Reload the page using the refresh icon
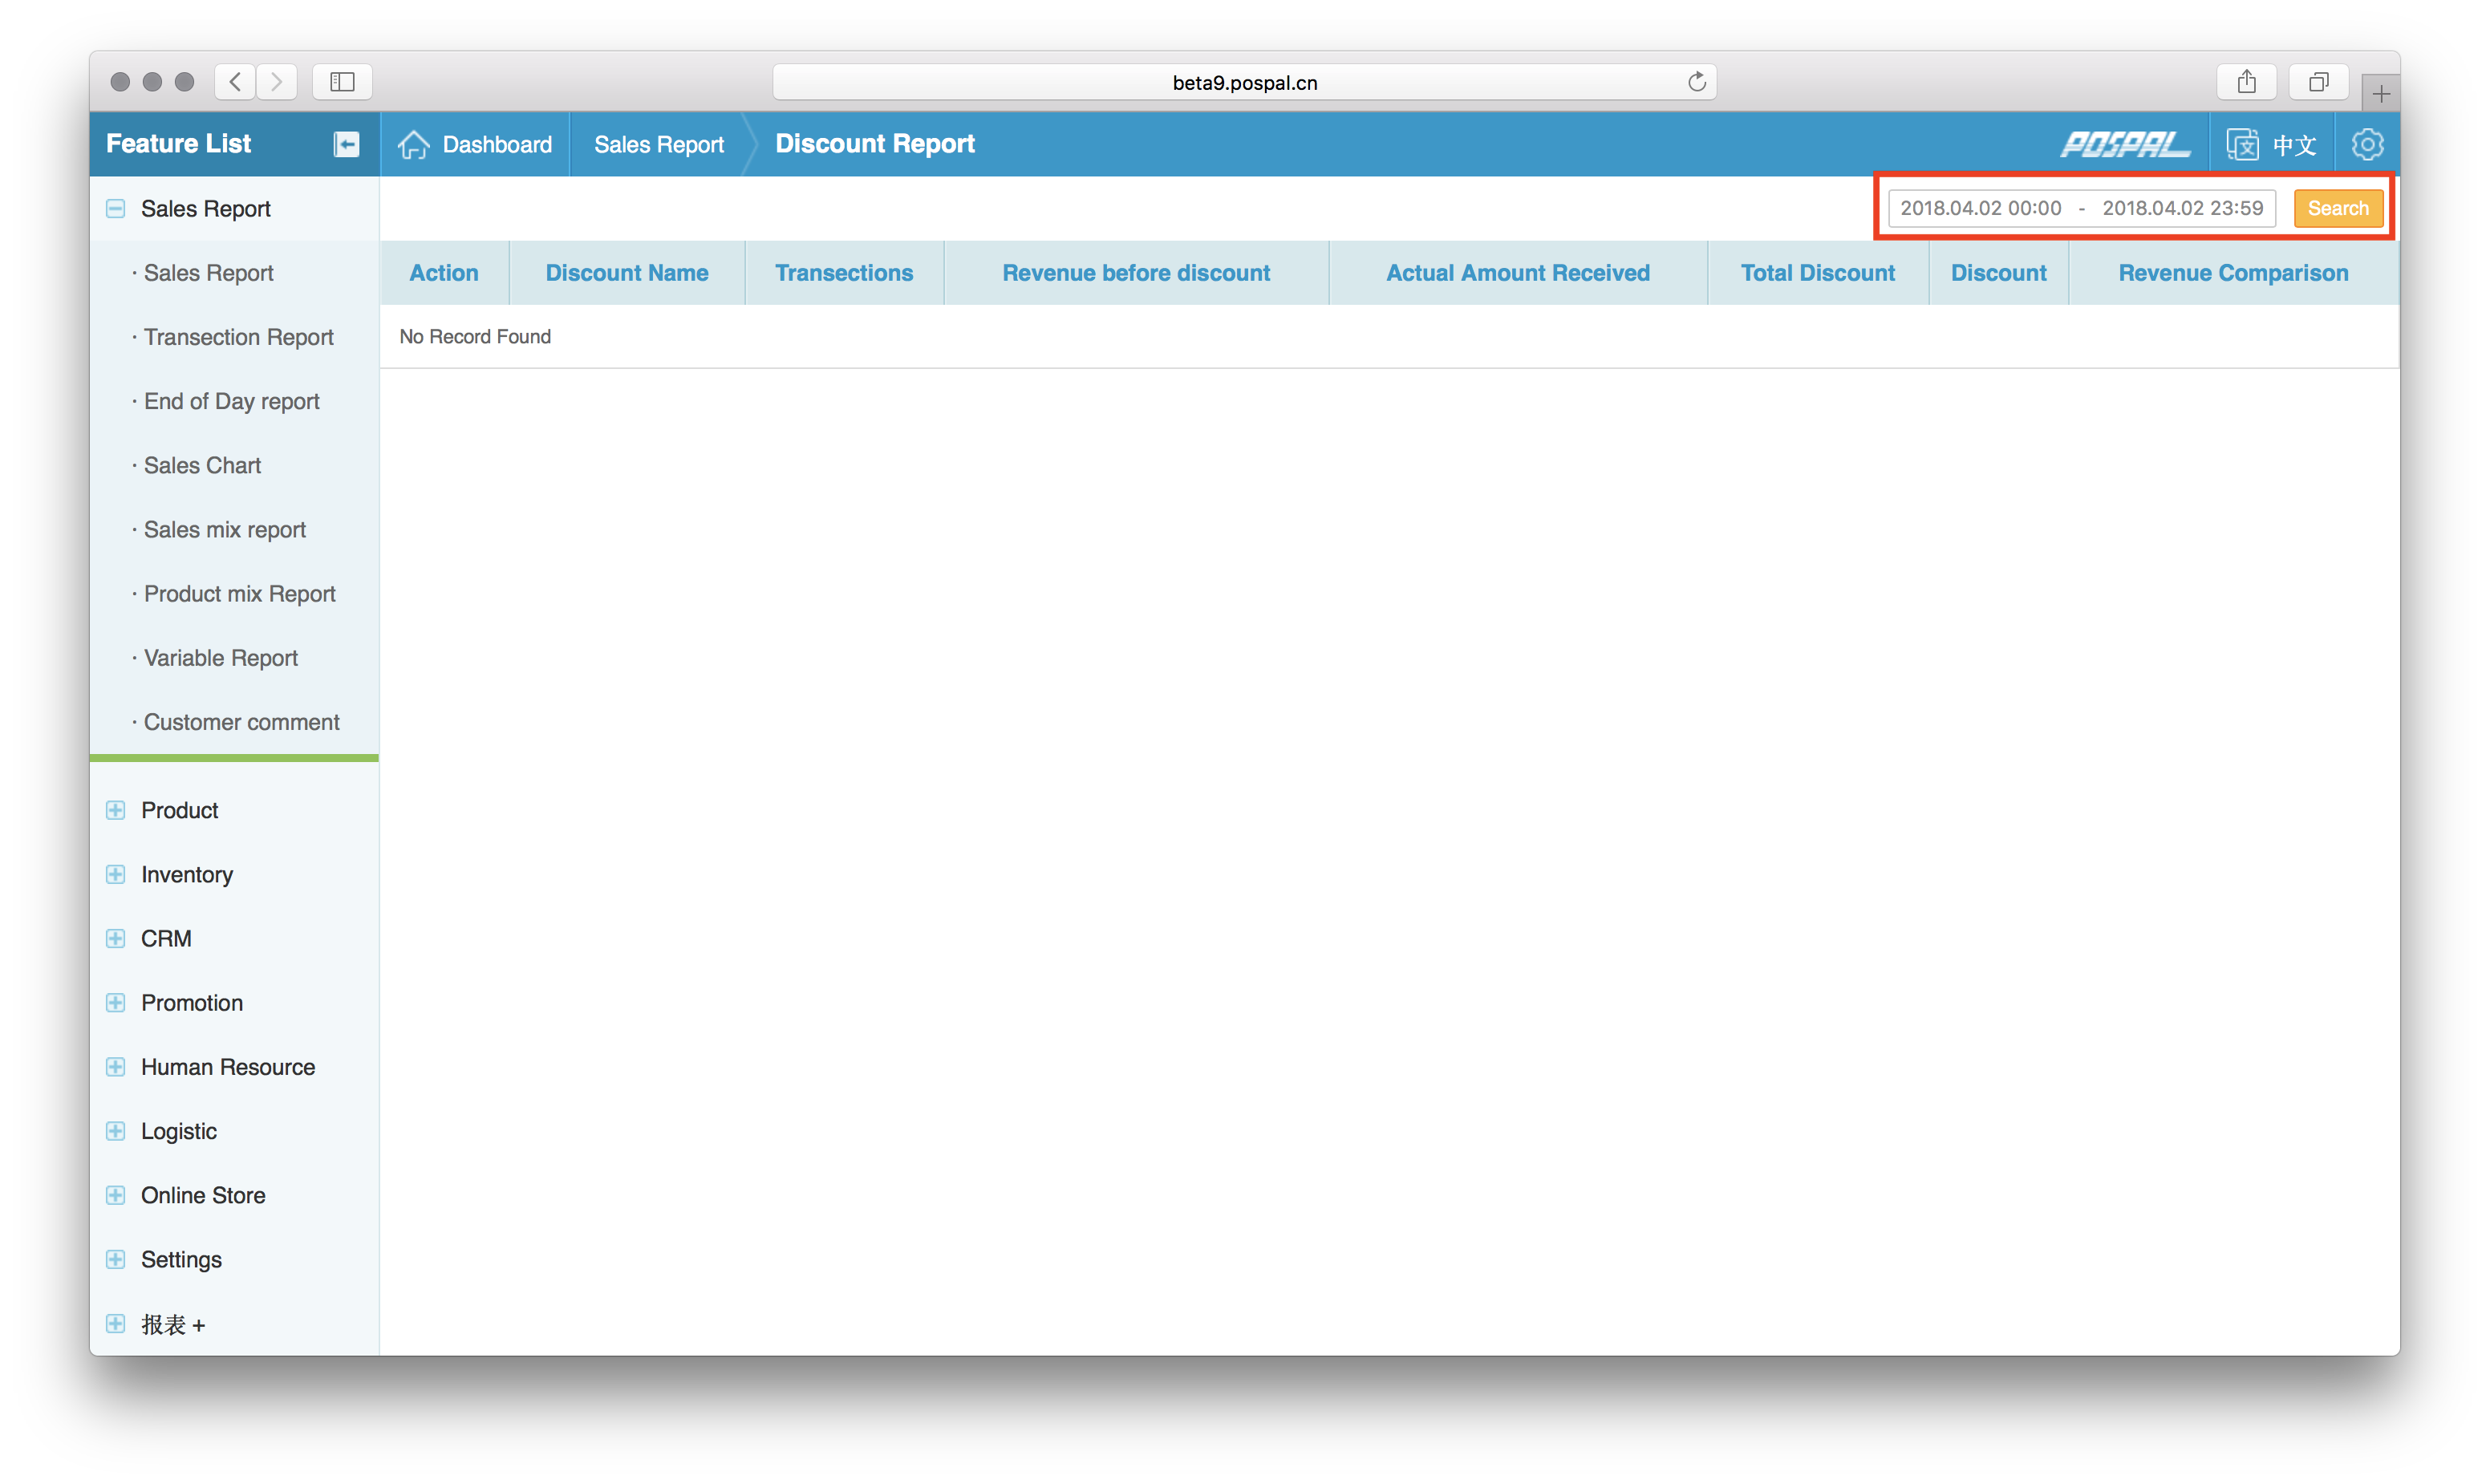 [1696, 82]
